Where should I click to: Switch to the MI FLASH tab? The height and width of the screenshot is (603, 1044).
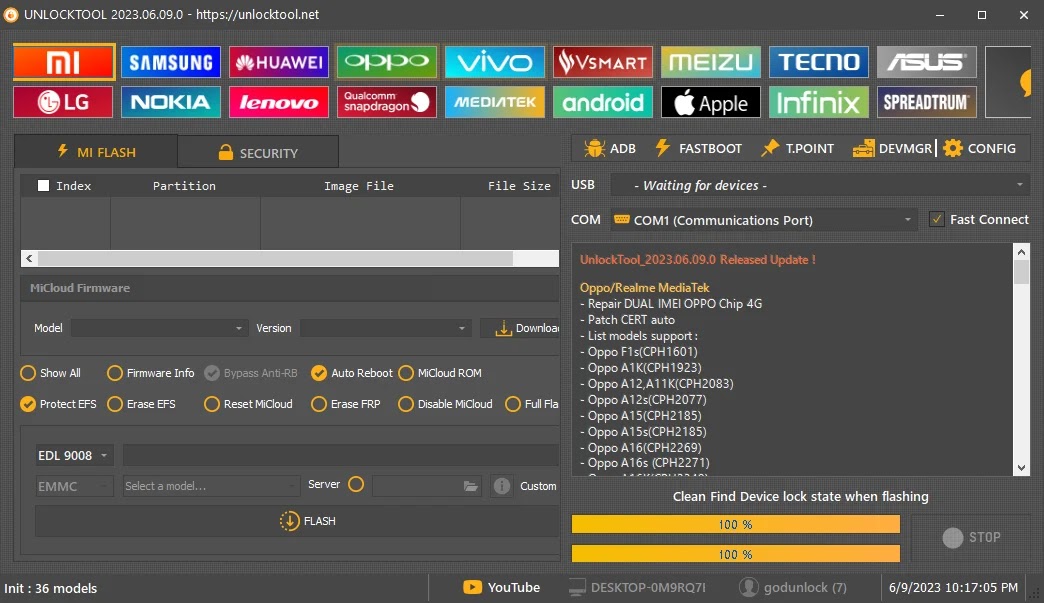96,152
